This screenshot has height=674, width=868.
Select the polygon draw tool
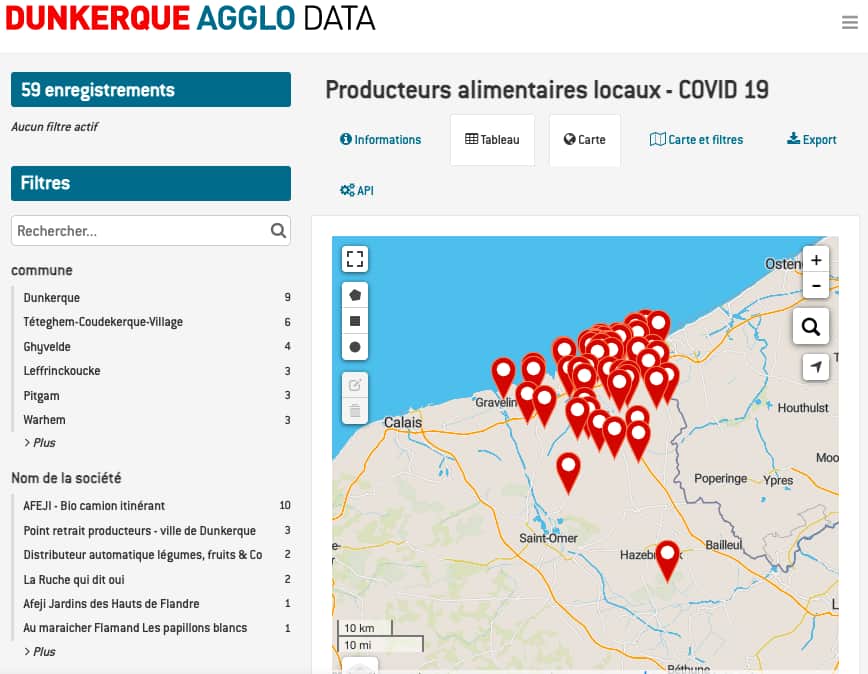pos(354,295)
